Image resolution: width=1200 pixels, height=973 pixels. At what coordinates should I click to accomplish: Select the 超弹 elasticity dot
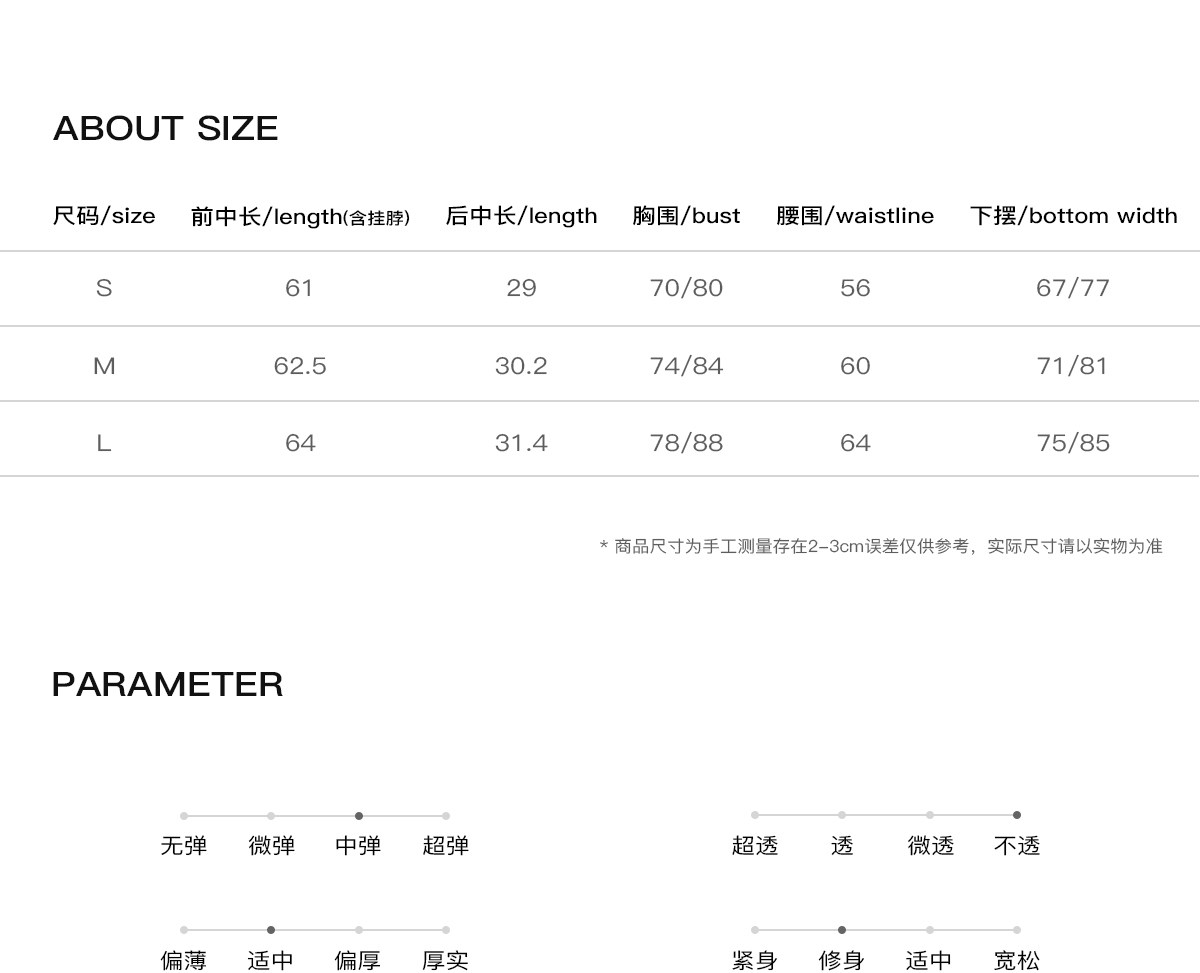pos(446,816)
